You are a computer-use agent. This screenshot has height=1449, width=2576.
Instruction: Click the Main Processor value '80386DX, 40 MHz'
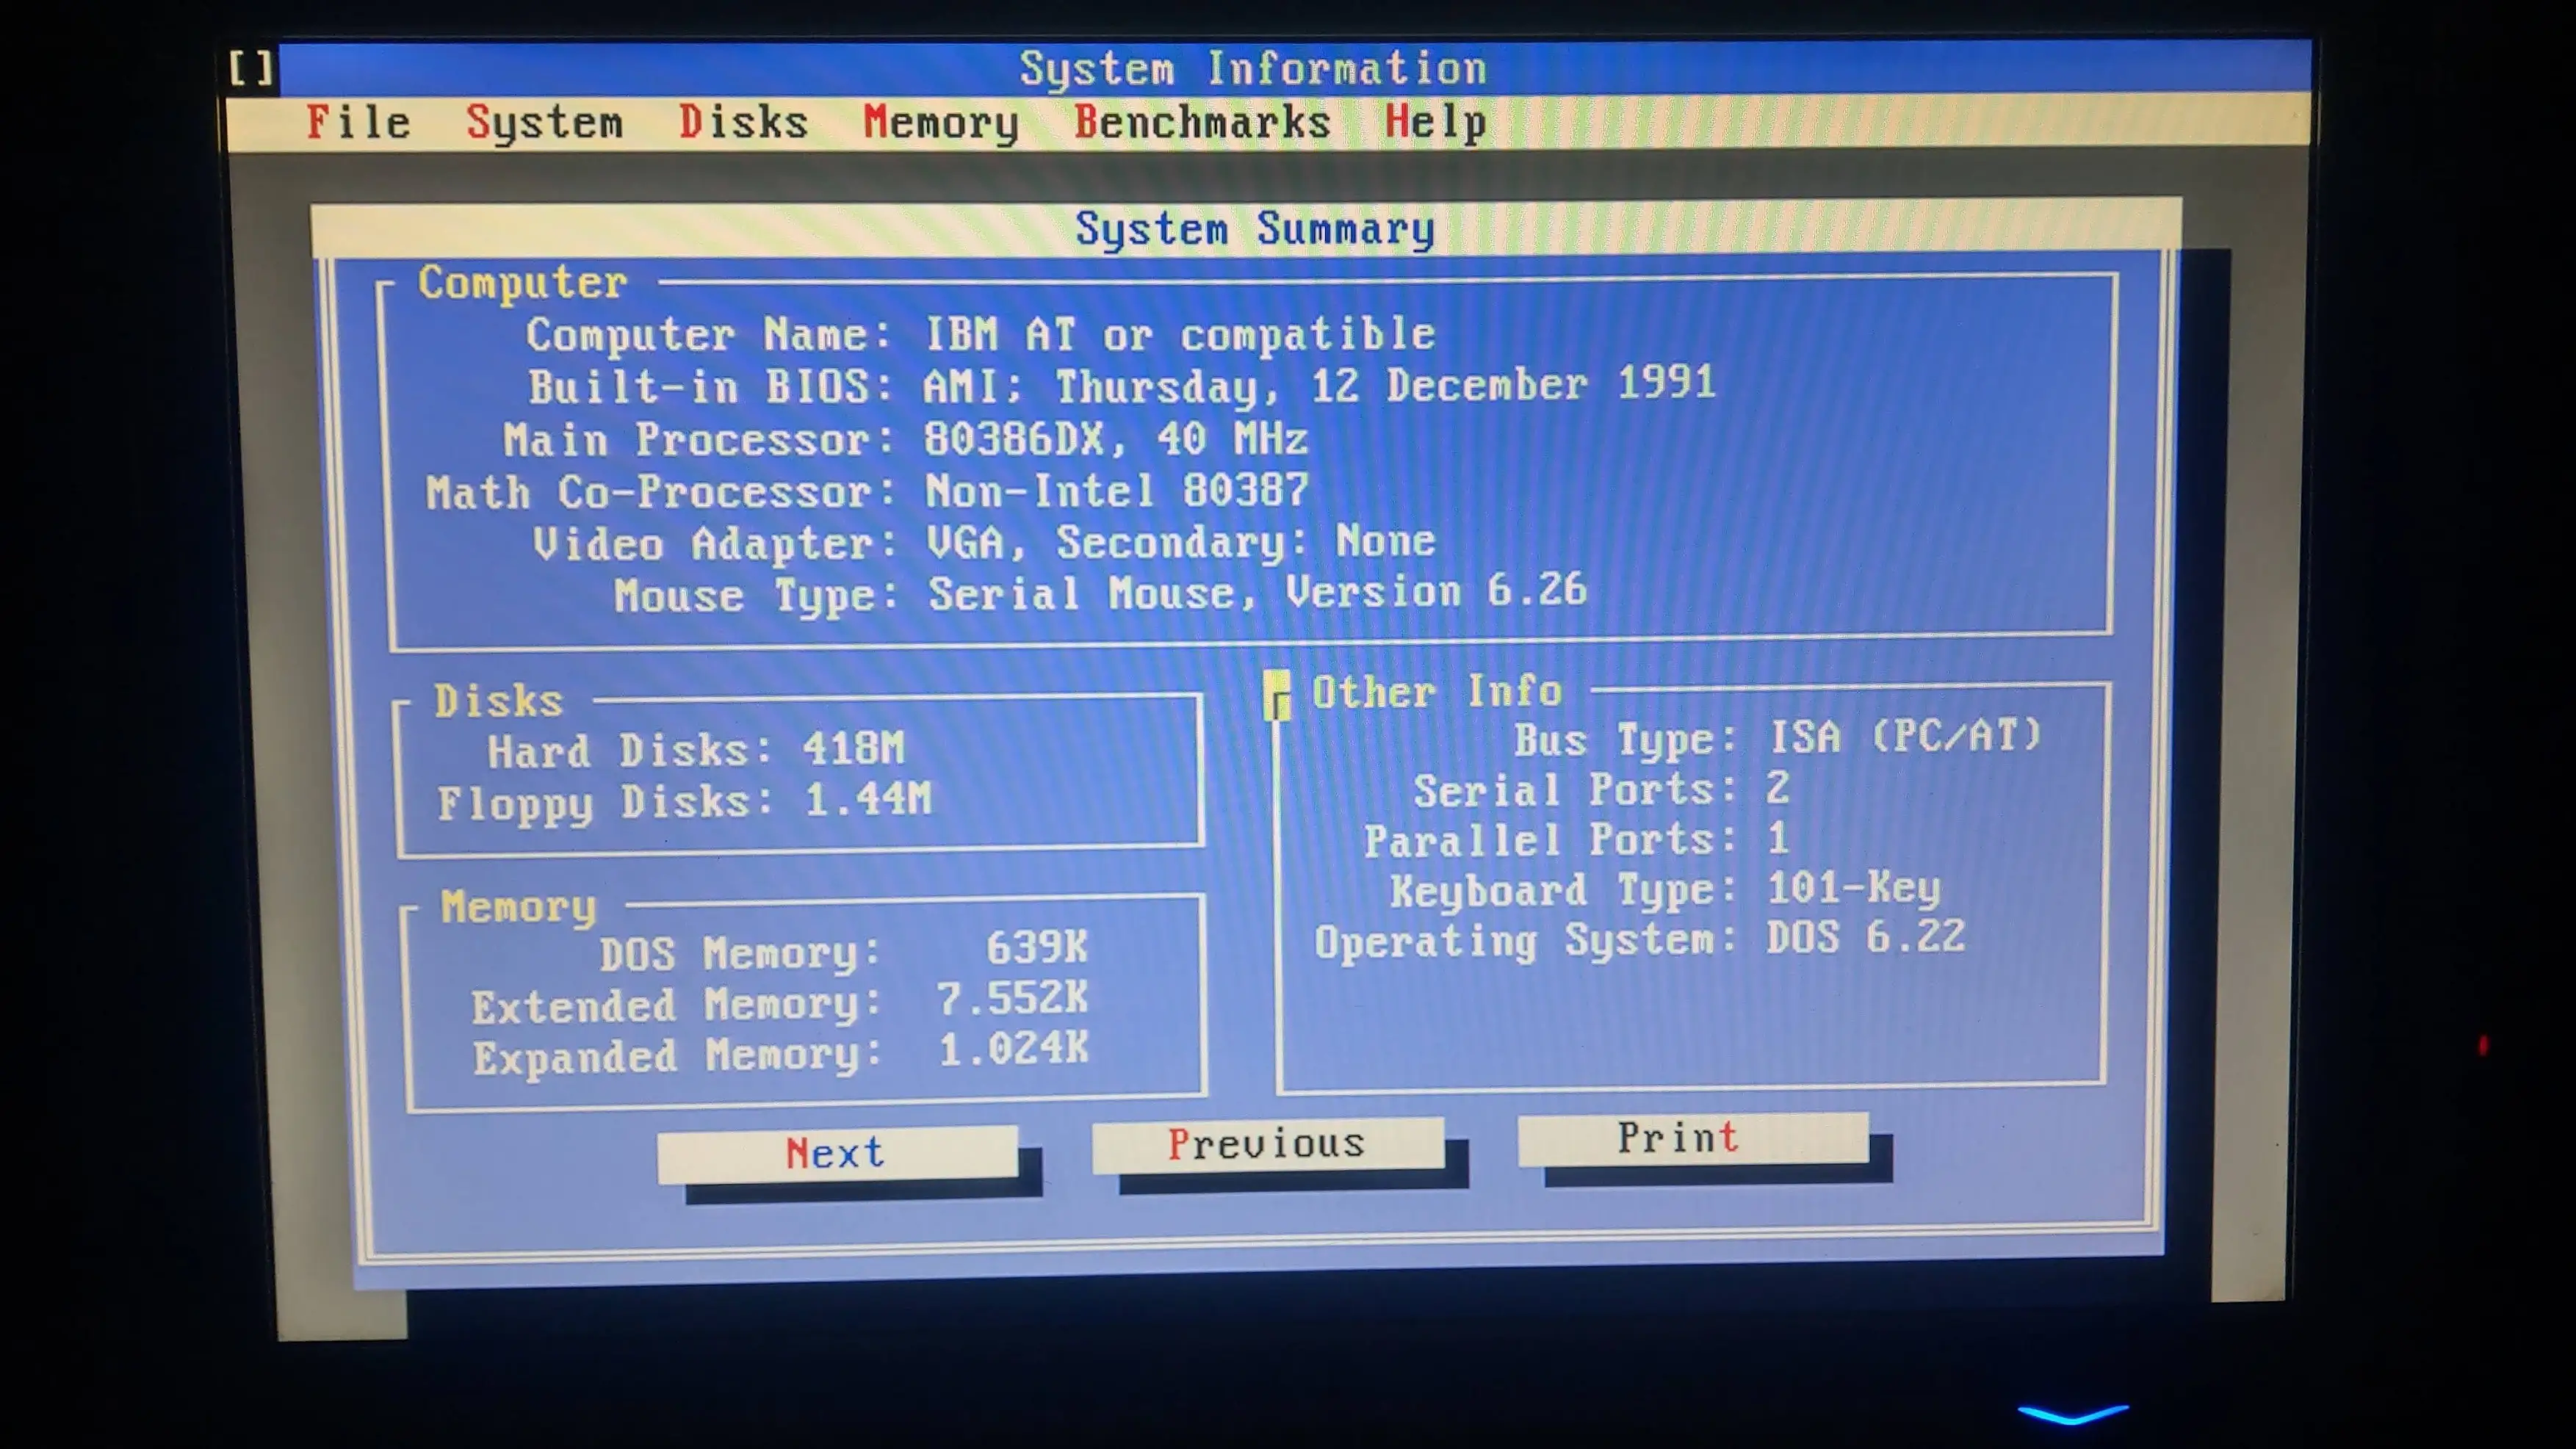pos(1115,438)
